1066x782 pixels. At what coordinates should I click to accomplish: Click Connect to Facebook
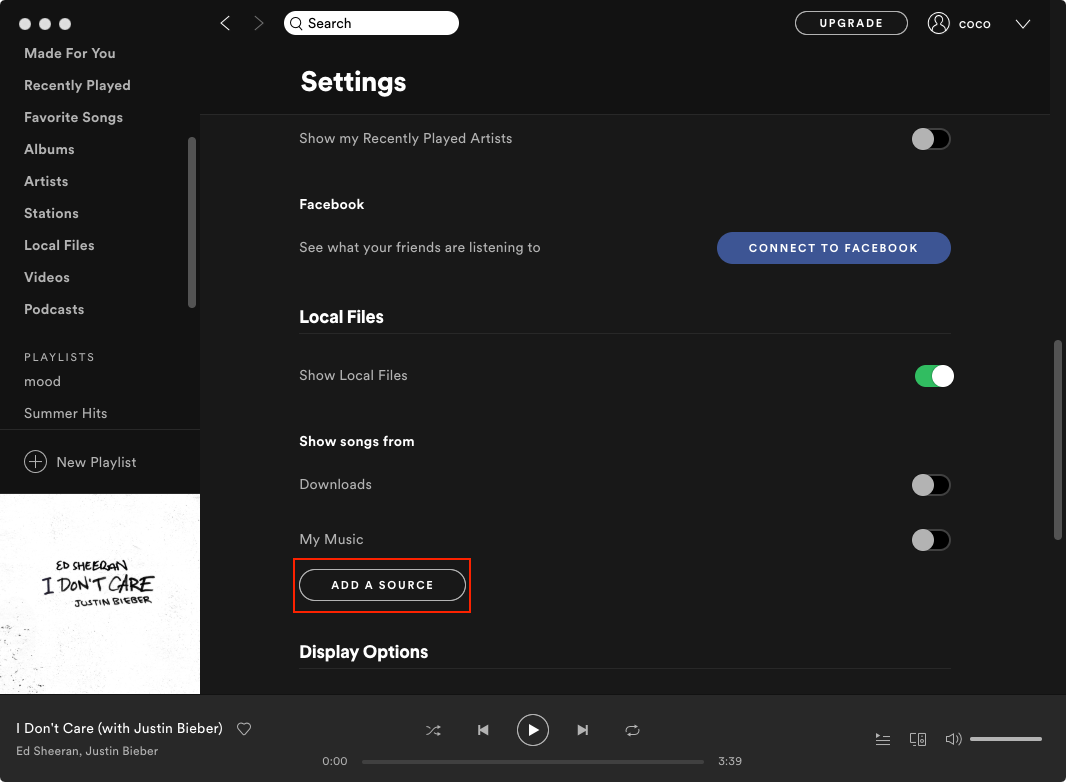(x=833, y=248)
